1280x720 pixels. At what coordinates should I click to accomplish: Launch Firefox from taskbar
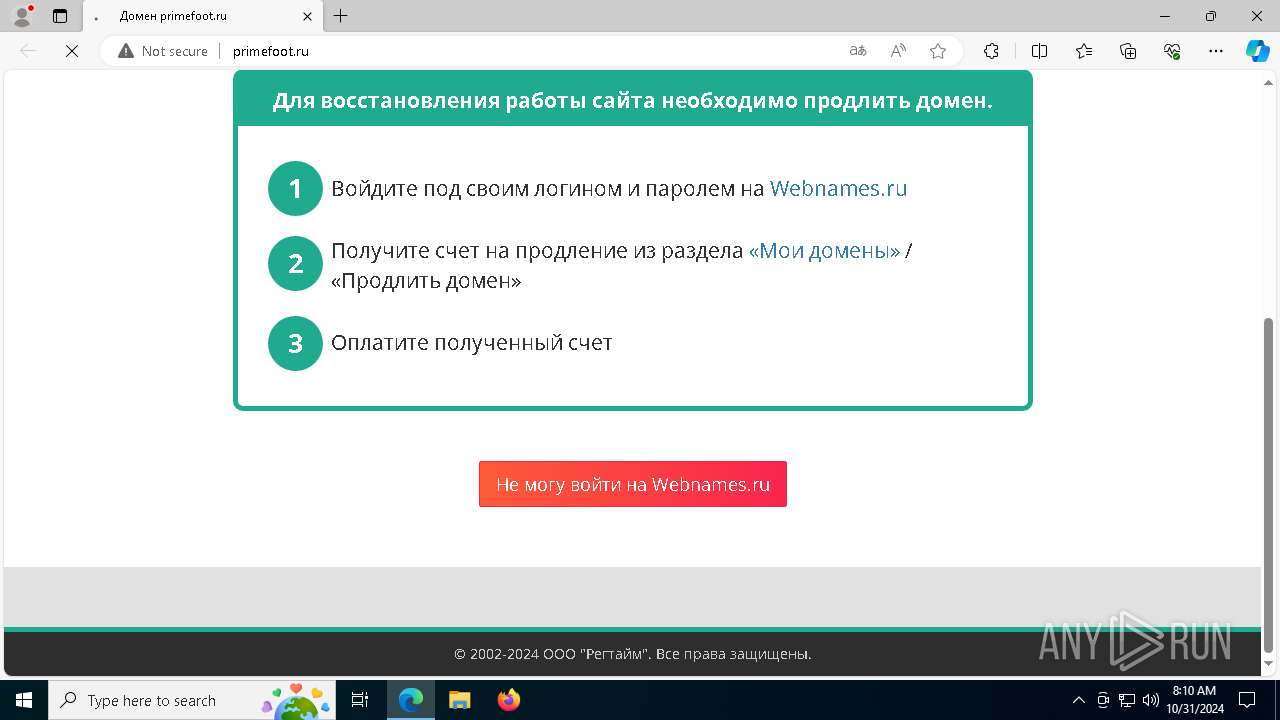(509, 700)
